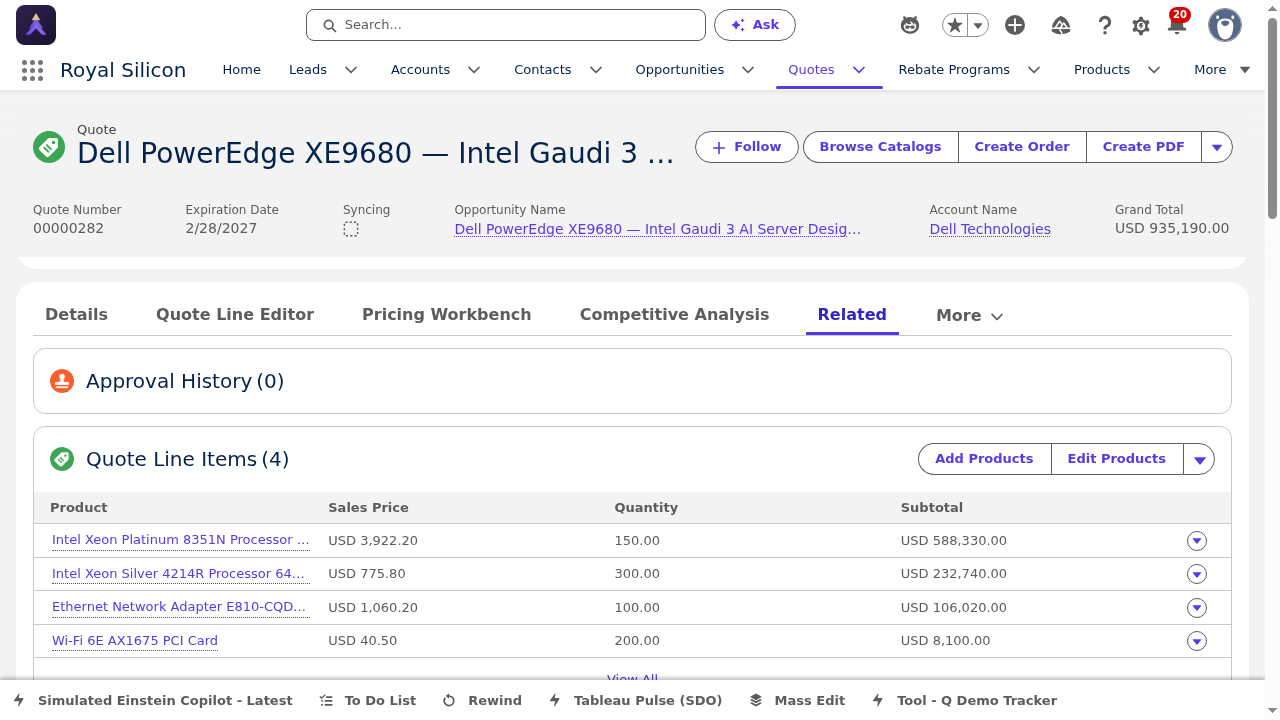Click the Royal Silicon app logo
The height and width of the screenshot is (720, 1280).
coord(36,25)
